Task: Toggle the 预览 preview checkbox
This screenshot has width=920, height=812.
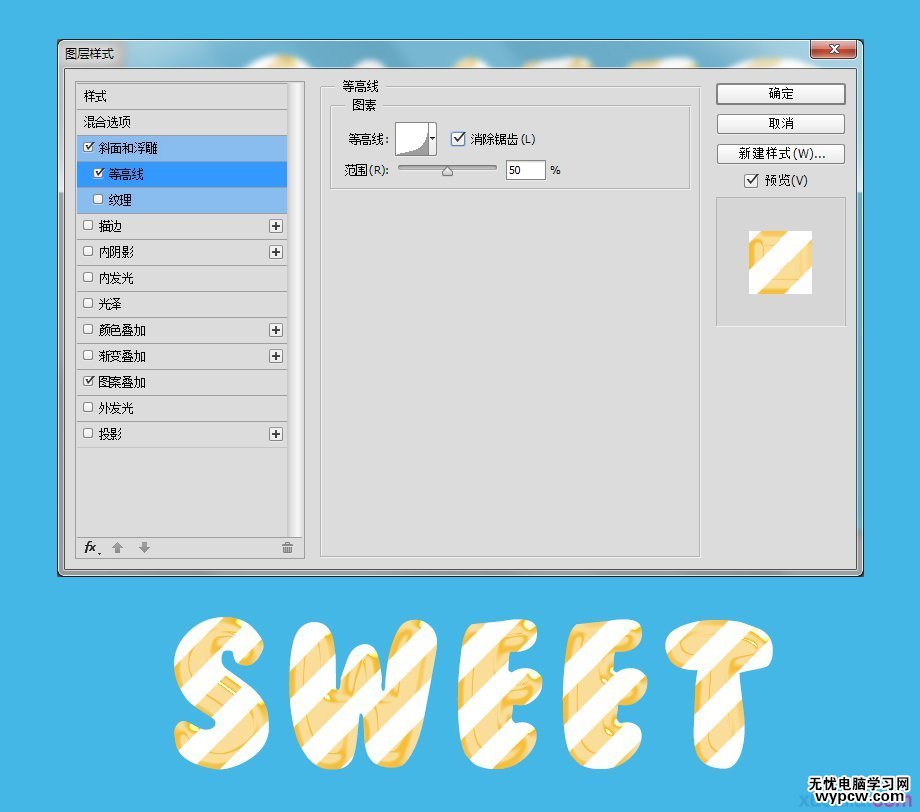Action: click(x=752, y=181)
